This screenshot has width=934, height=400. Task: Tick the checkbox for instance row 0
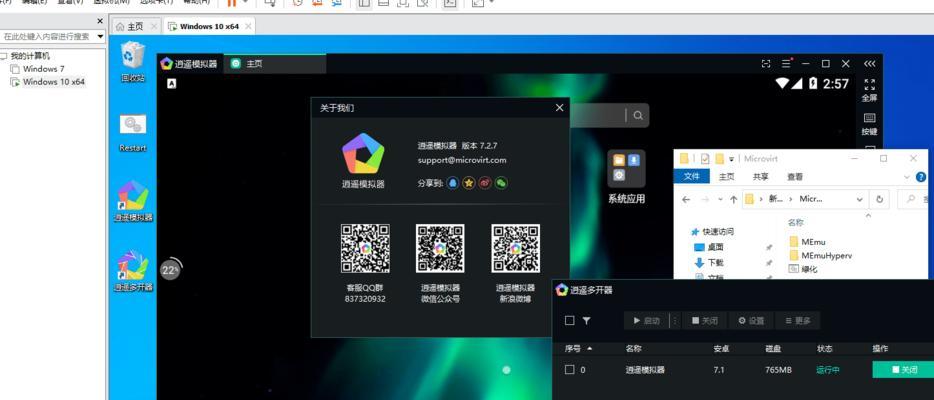point(569,370)
